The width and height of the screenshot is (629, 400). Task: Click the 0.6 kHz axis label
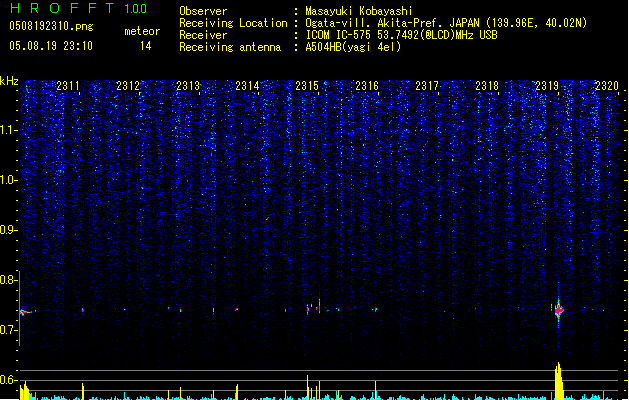(8, 380)
